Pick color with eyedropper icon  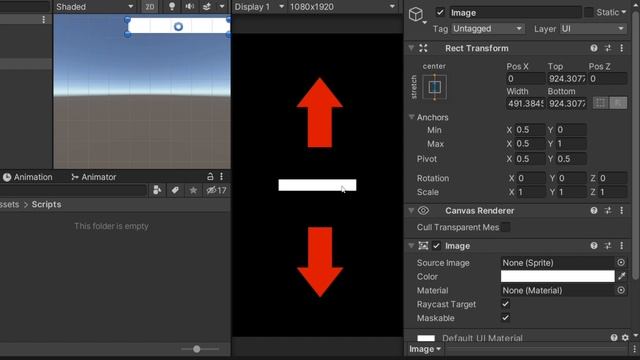coord(622,276)
